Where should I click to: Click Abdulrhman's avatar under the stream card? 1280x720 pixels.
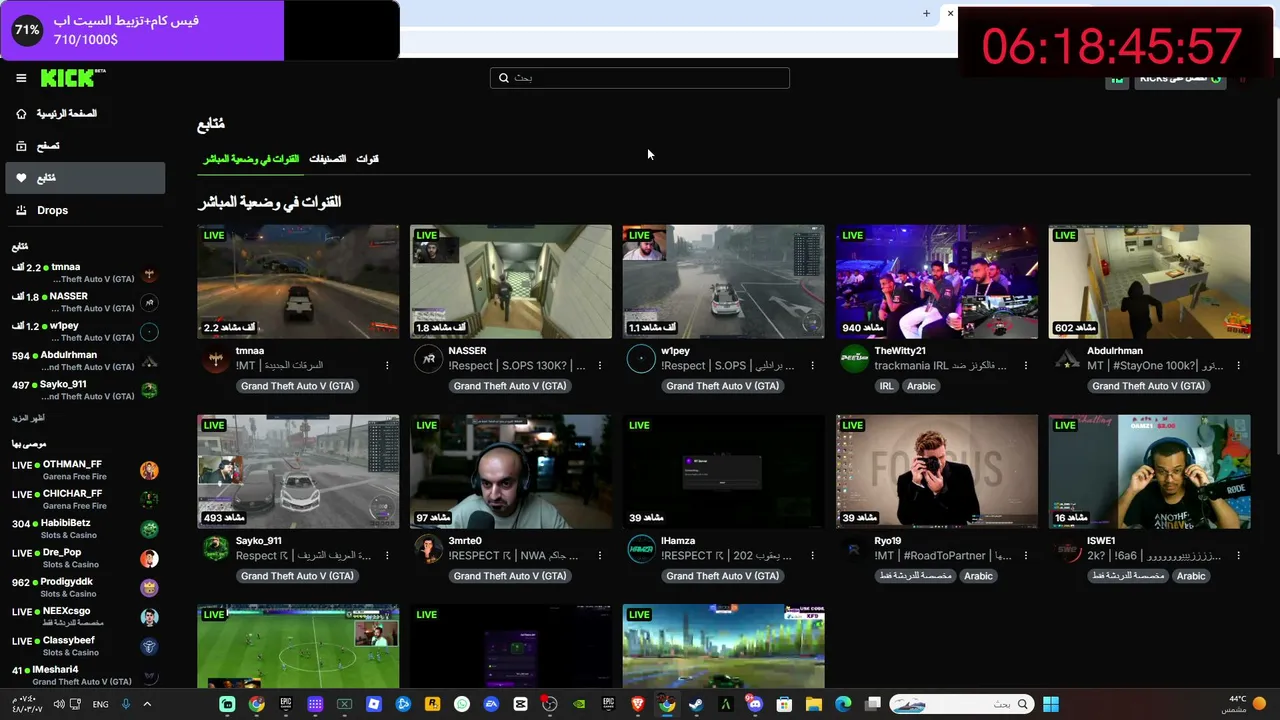click(1067, 359)
